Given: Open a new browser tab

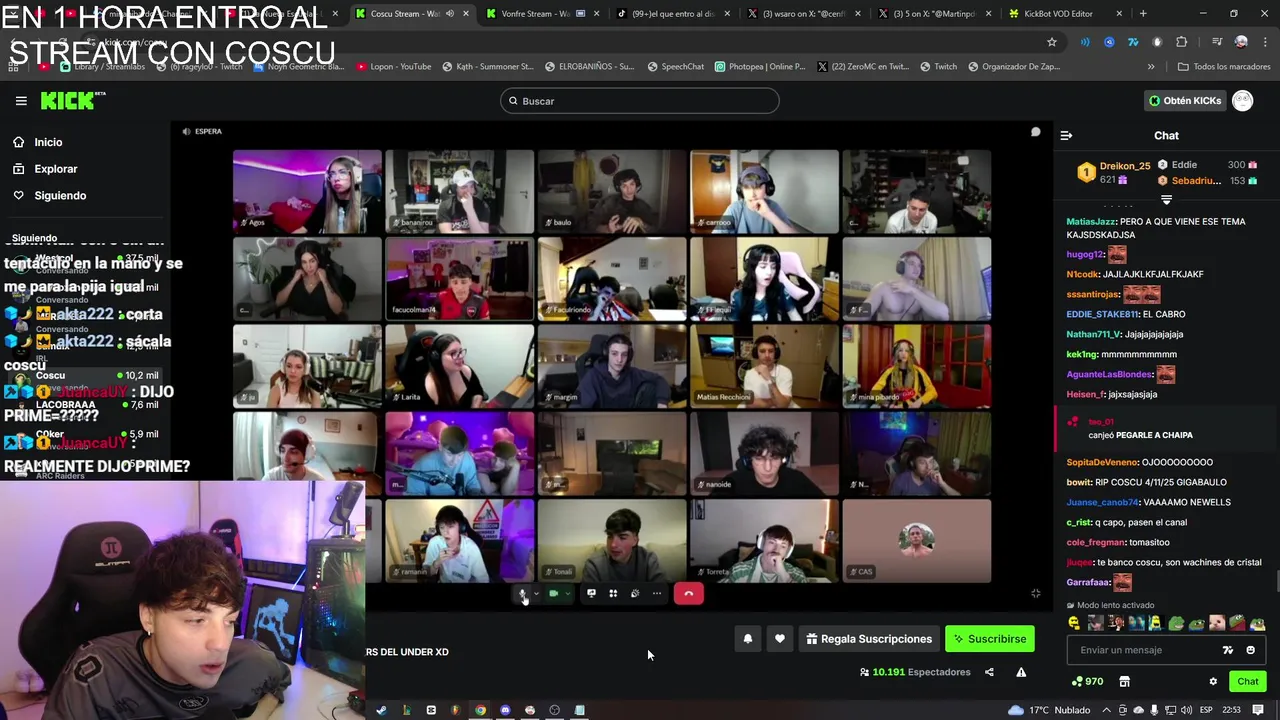Looking at the screenshot, I should click(1143, 14).
